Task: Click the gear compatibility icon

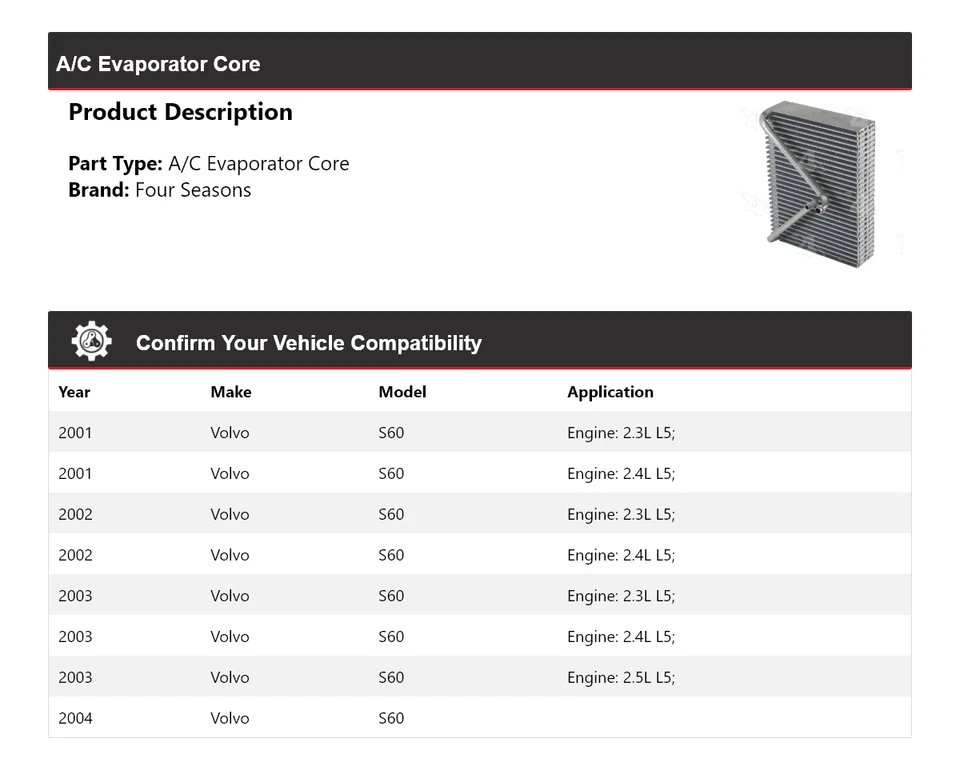Action: click(x=91, y=341)
